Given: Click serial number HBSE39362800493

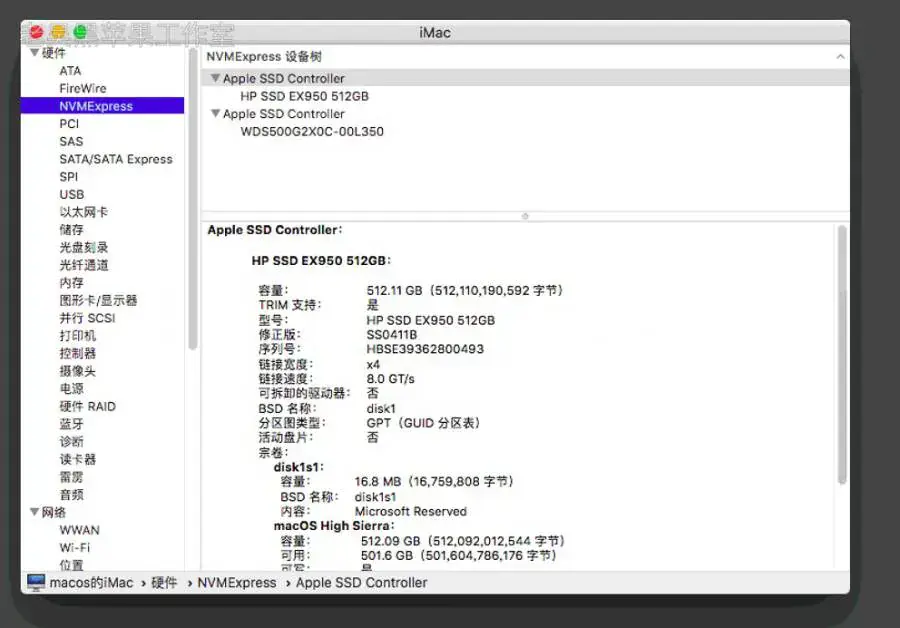Looking at the screenshot, I should tap(425, 349).
